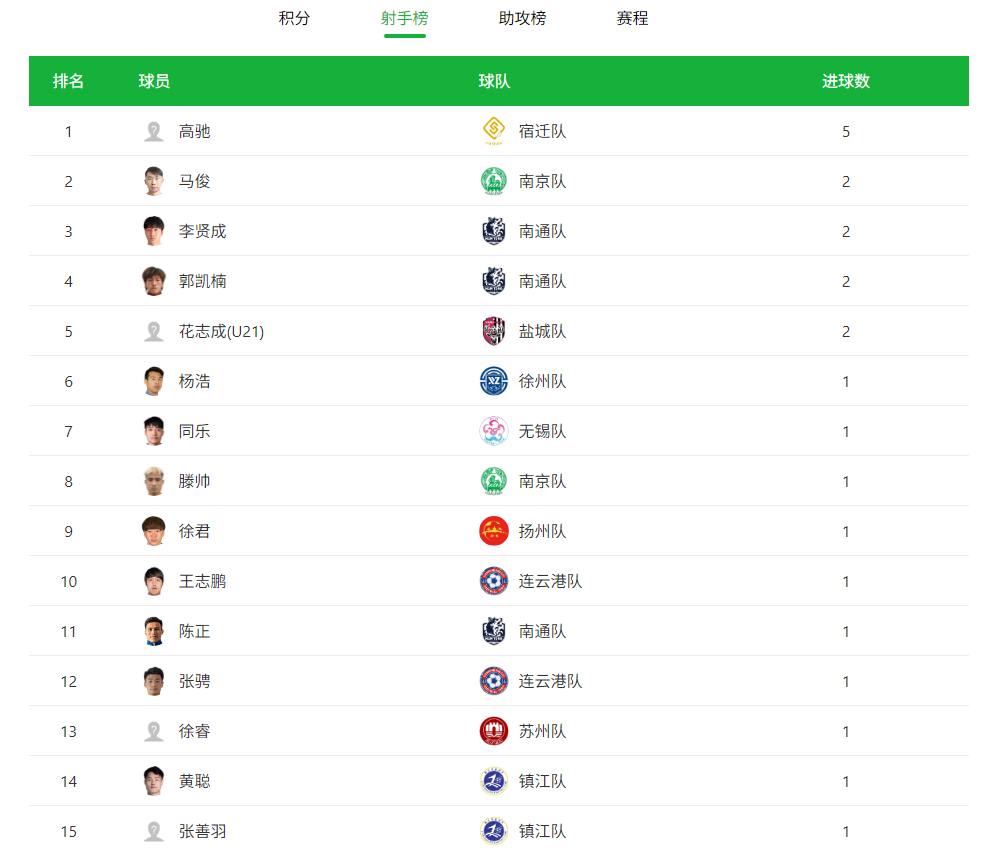Screen dimensions: 996x851
Task: Open player 高驰's name link
Action: pyautogui.click(x=194, y=131)
